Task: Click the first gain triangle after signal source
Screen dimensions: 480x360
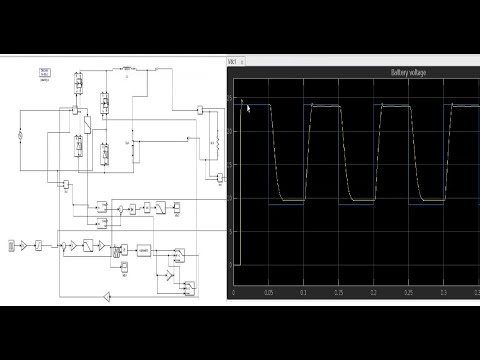Action: (24, 246)
